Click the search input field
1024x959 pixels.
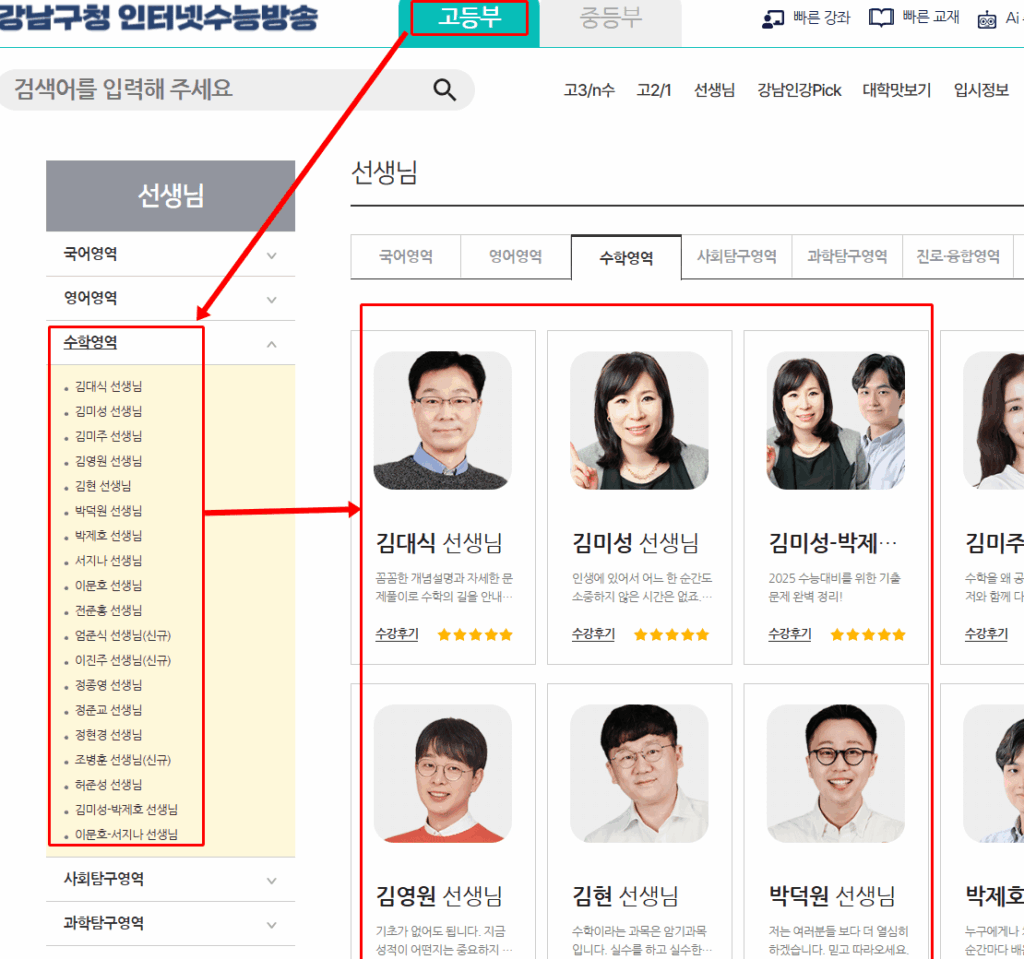pyautogui.click(x=200, y=89)
